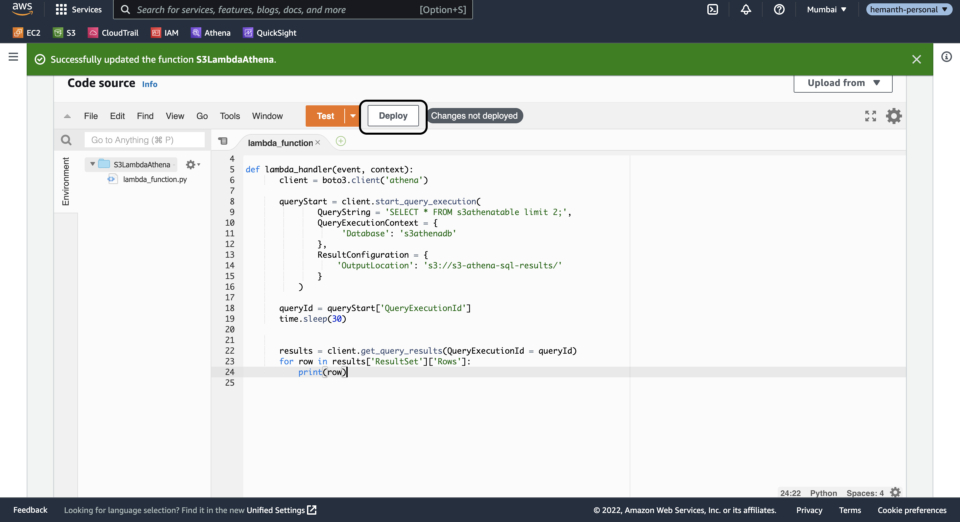Screen dimensions: 960x522
Task: Open the left navigation hamburger menu
Action: click(x=13, y=57)
